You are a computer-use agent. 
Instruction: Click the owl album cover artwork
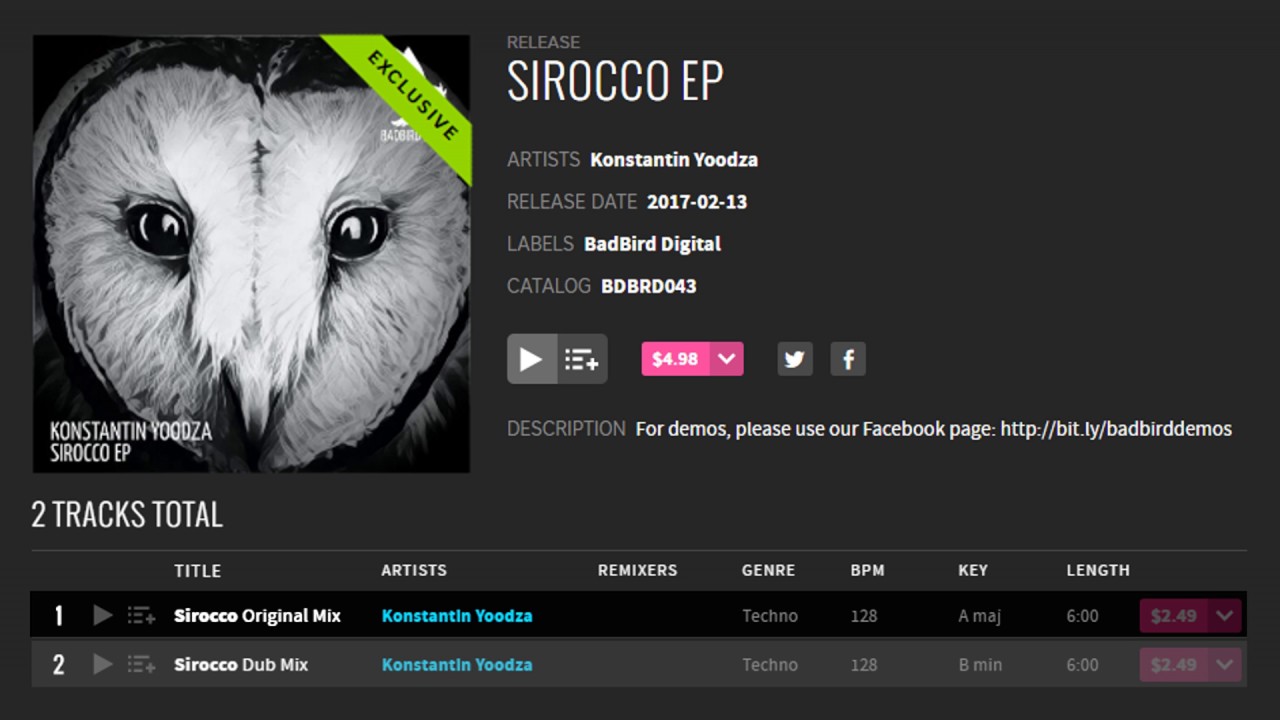[251, 254]
